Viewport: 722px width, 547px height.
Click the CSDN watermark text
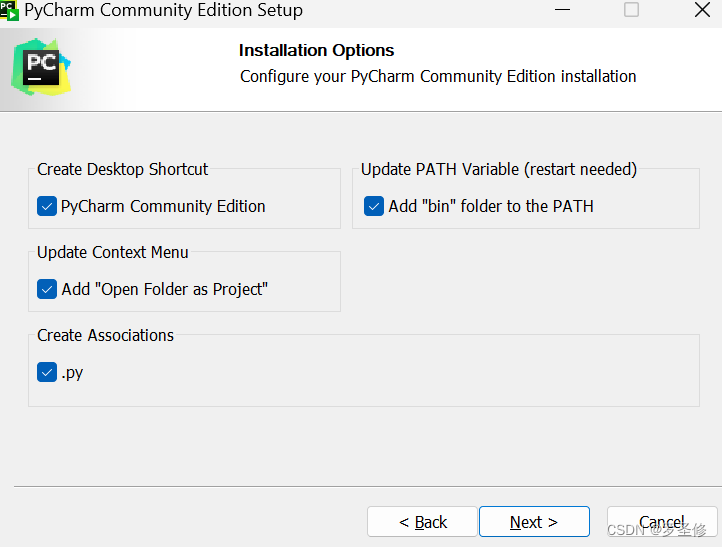[x=657, y=530]
